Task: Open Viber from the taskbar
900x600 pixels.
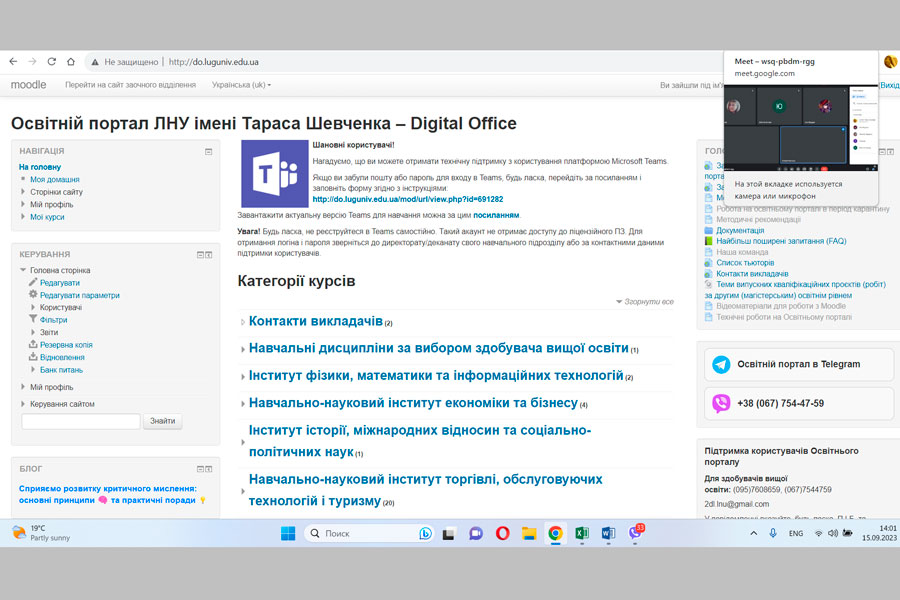Action: click(x=635, y=533)
